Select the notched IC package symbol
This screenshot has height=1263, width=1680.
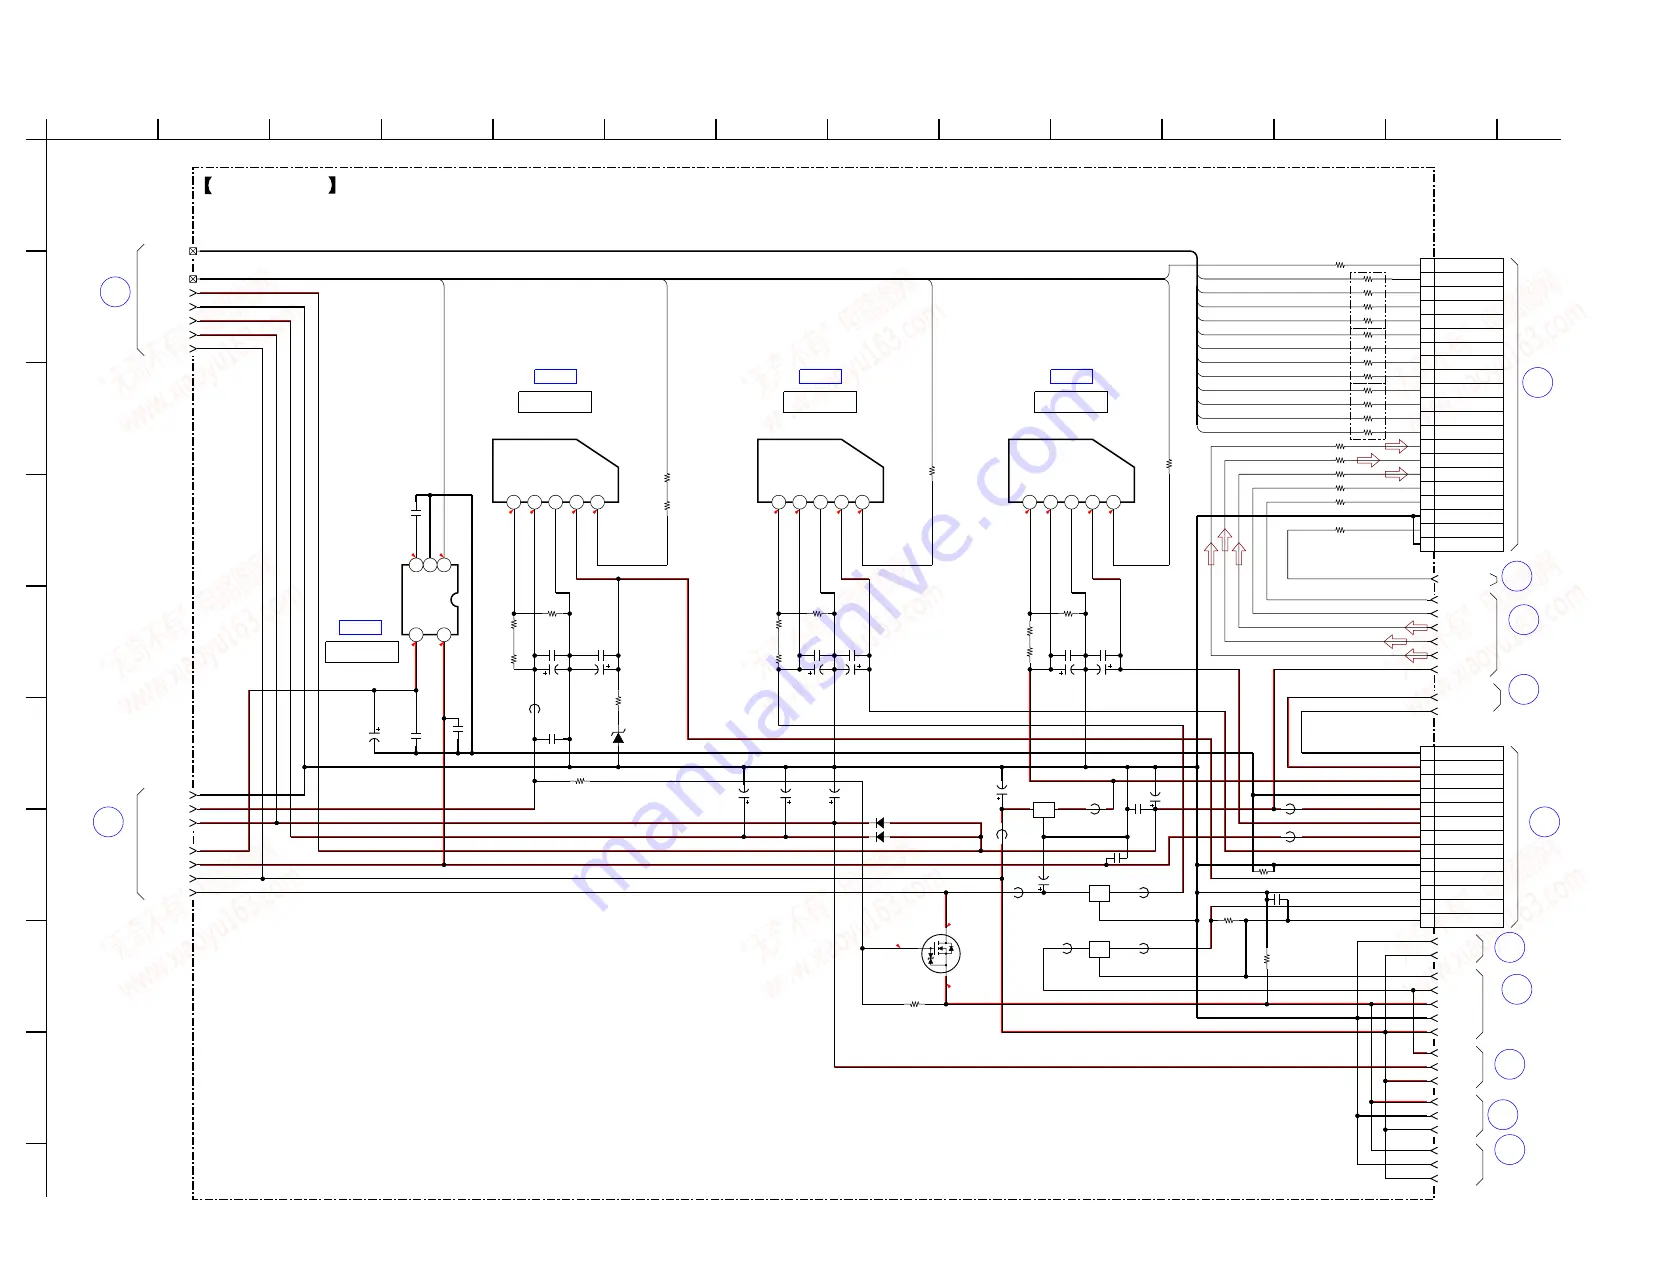[430, 600]
